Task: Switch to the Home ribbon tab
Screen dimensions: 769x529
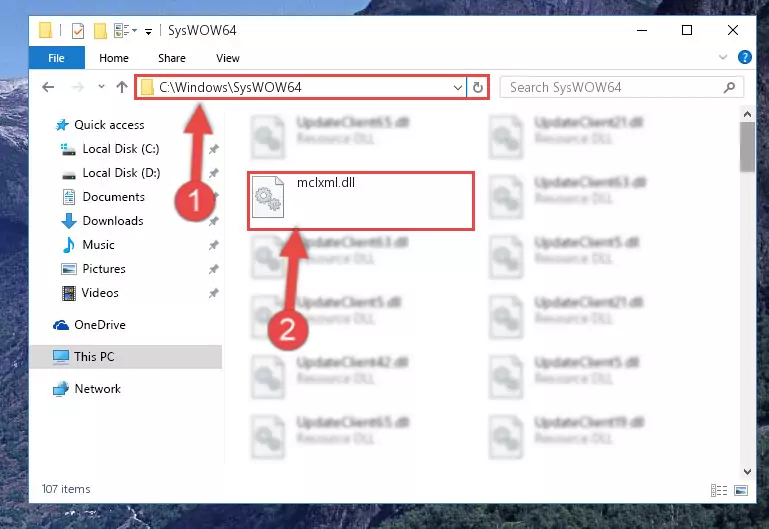Action: 114,58
